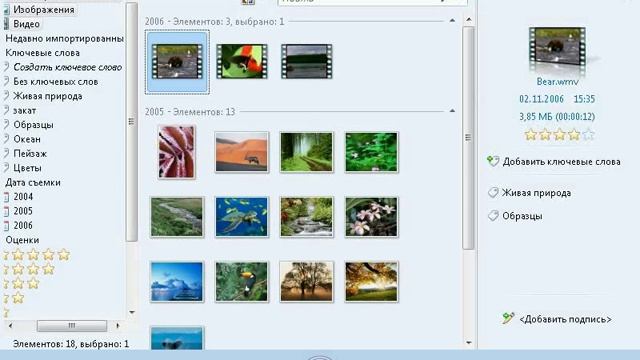The height and width of the screenshot is (360, 640).
Task: Click the Живая природа tag in the info pane
Action: [536, 193]
